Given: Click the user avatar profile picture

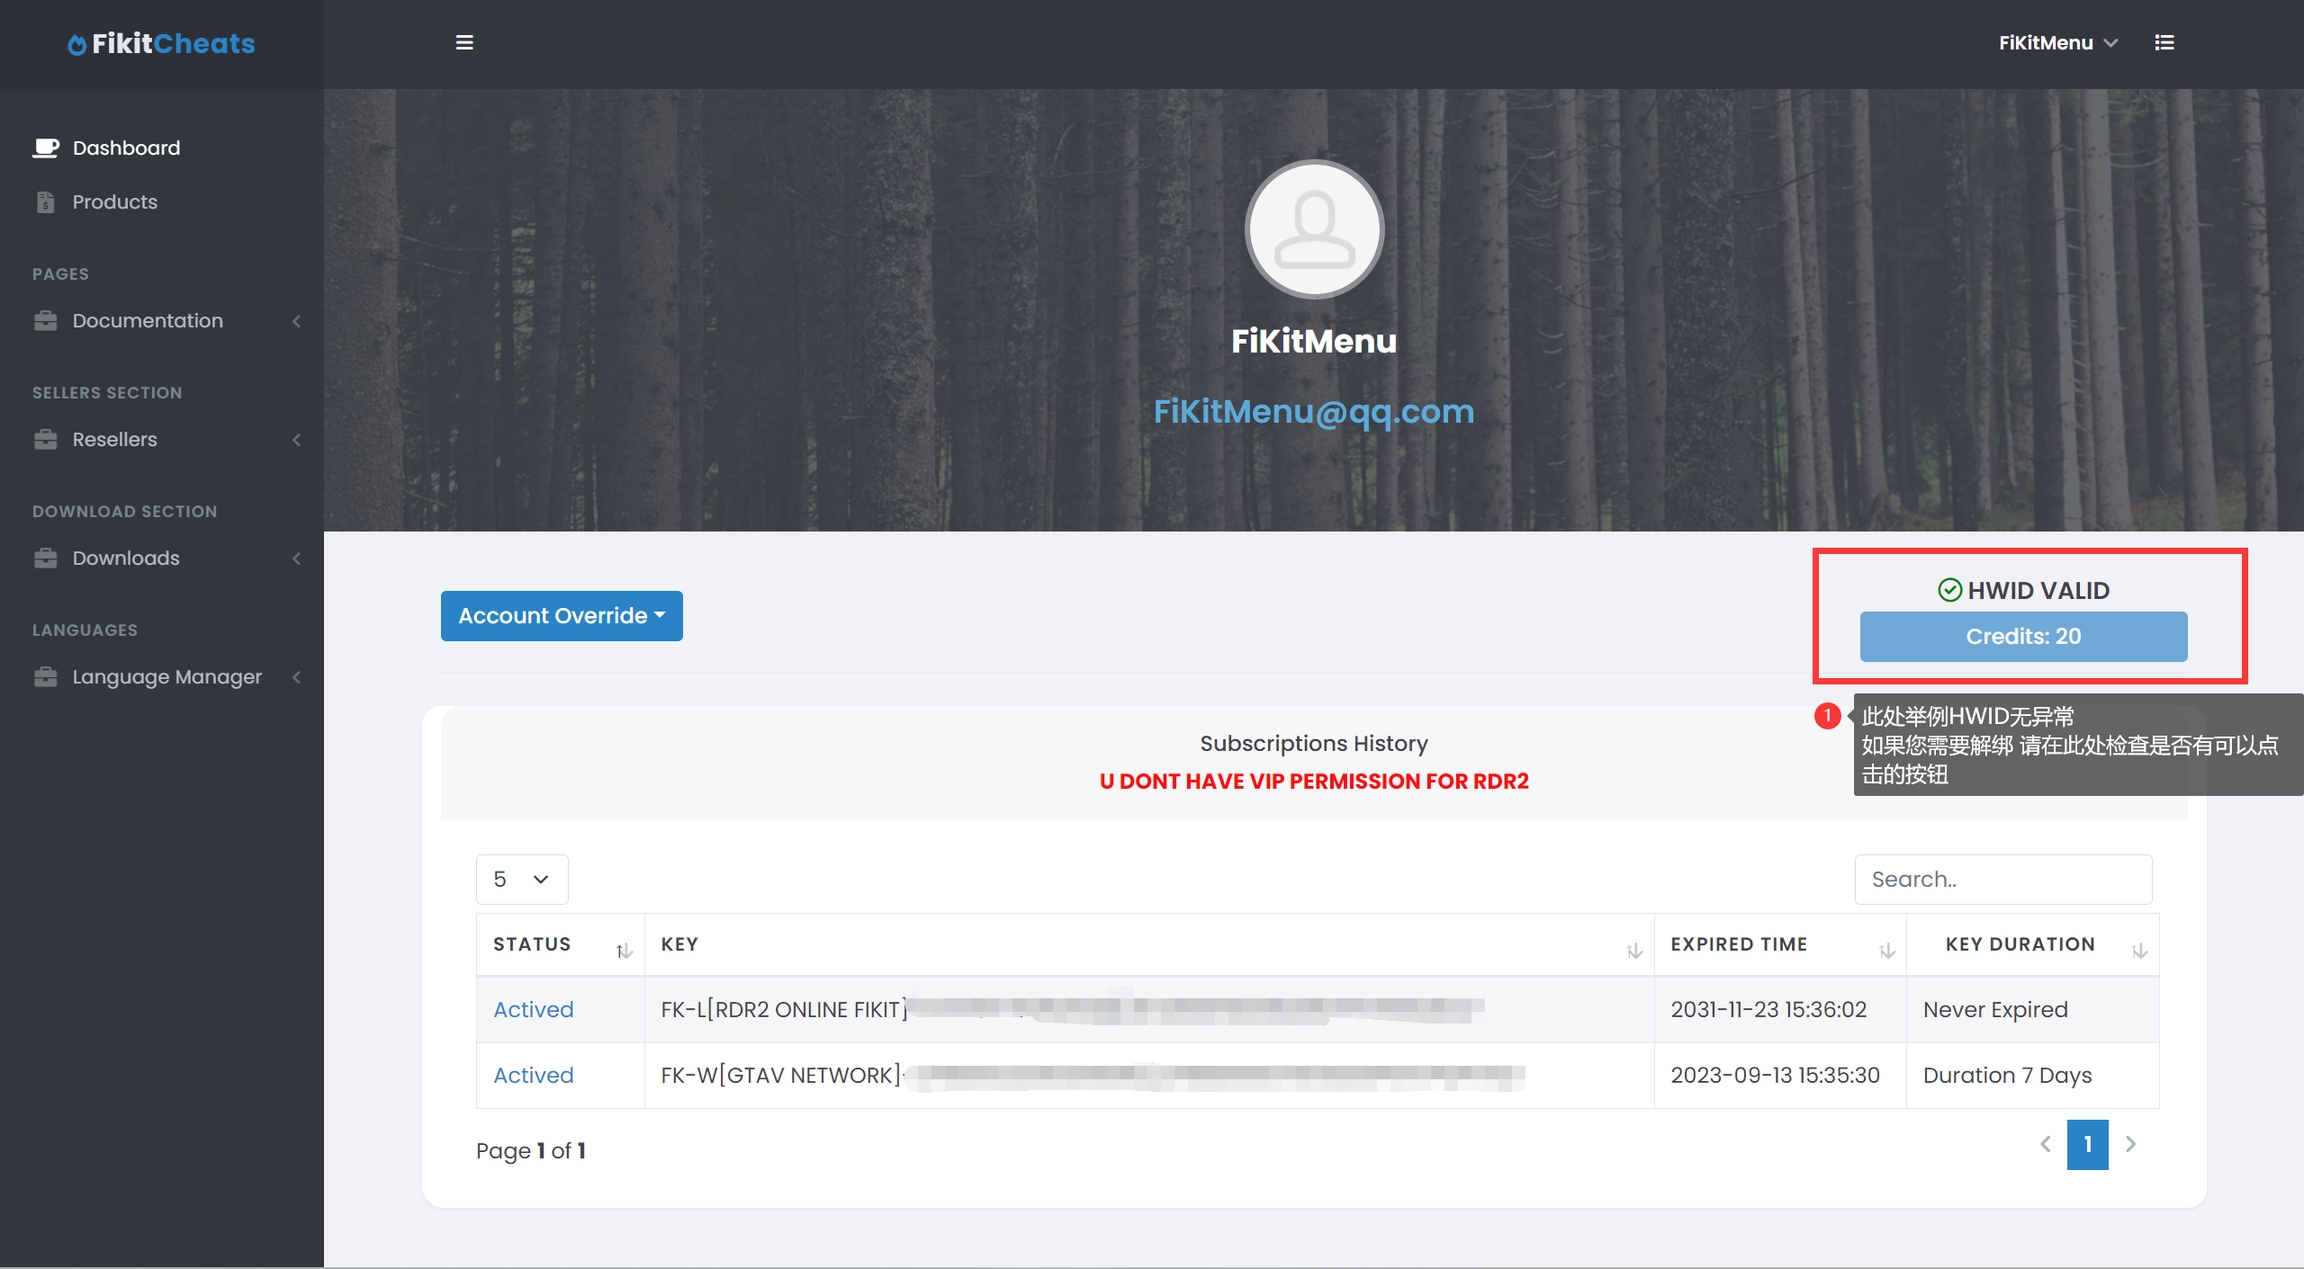Looking at the screenshot, I should pos(1314,229).
